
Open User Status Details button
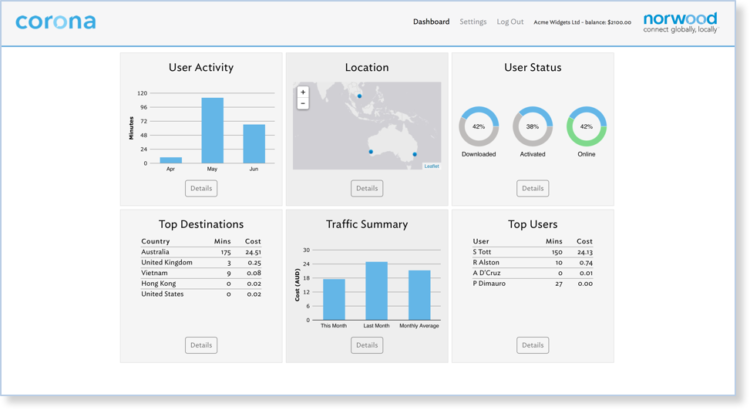(532, 188)
